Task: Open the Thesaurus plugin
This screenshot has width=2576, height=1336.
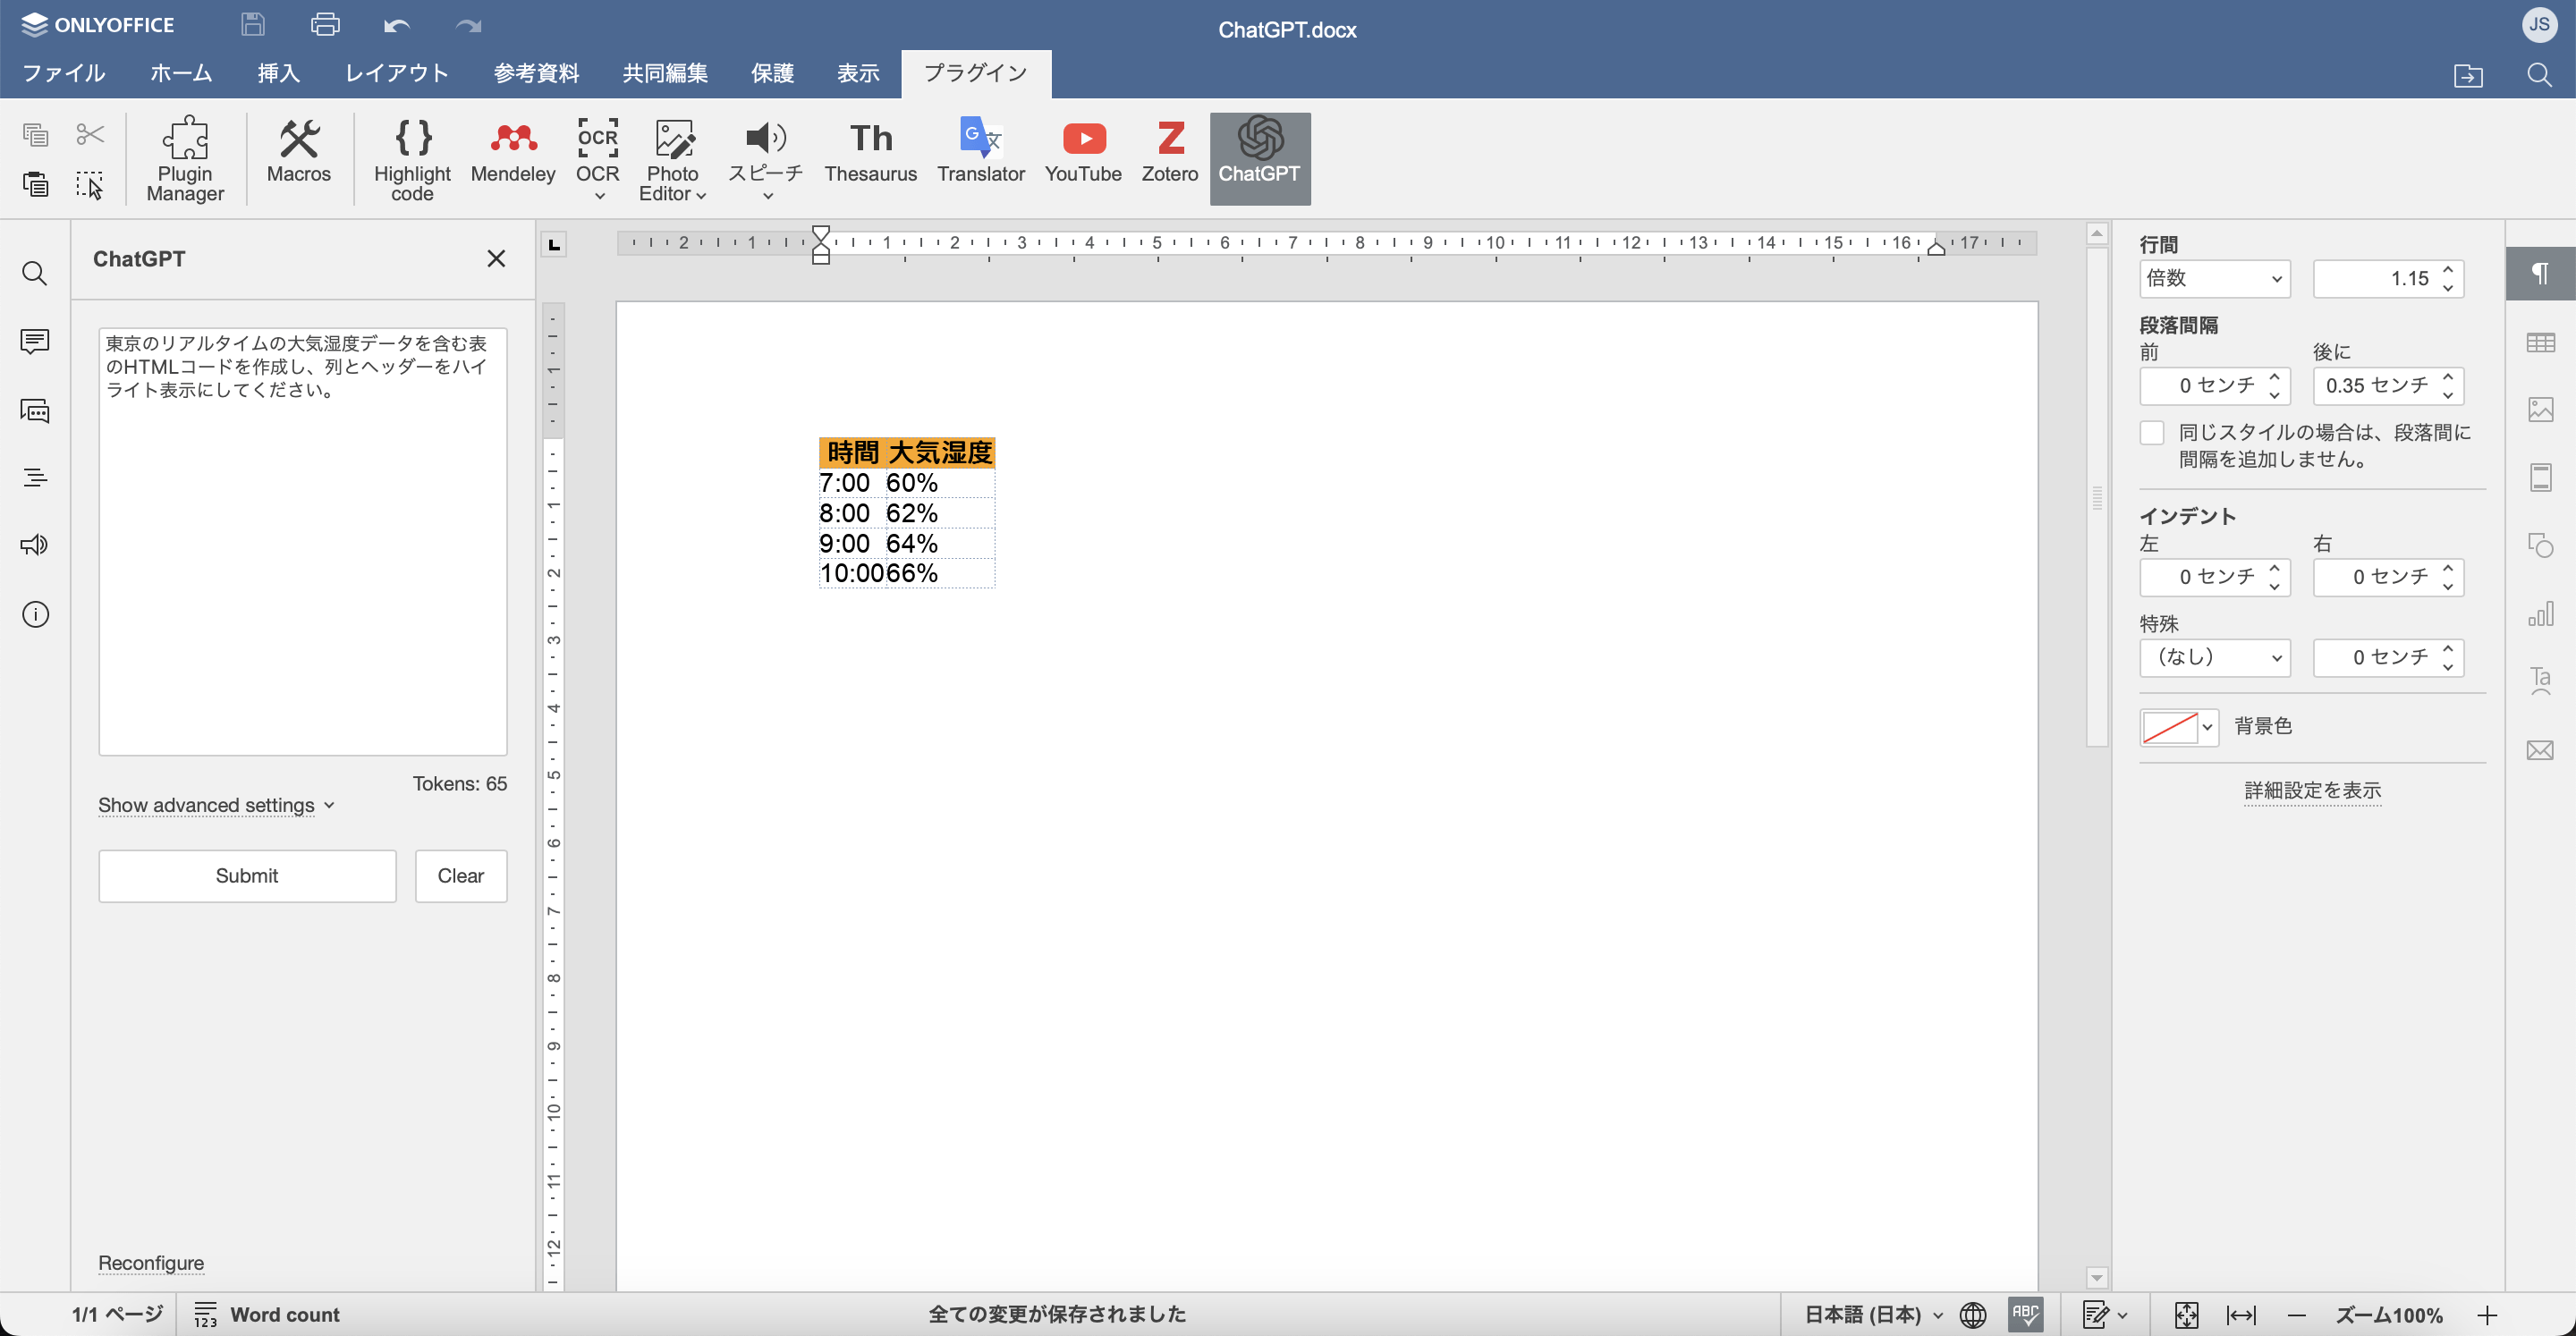Action: [x=870, y=153]
